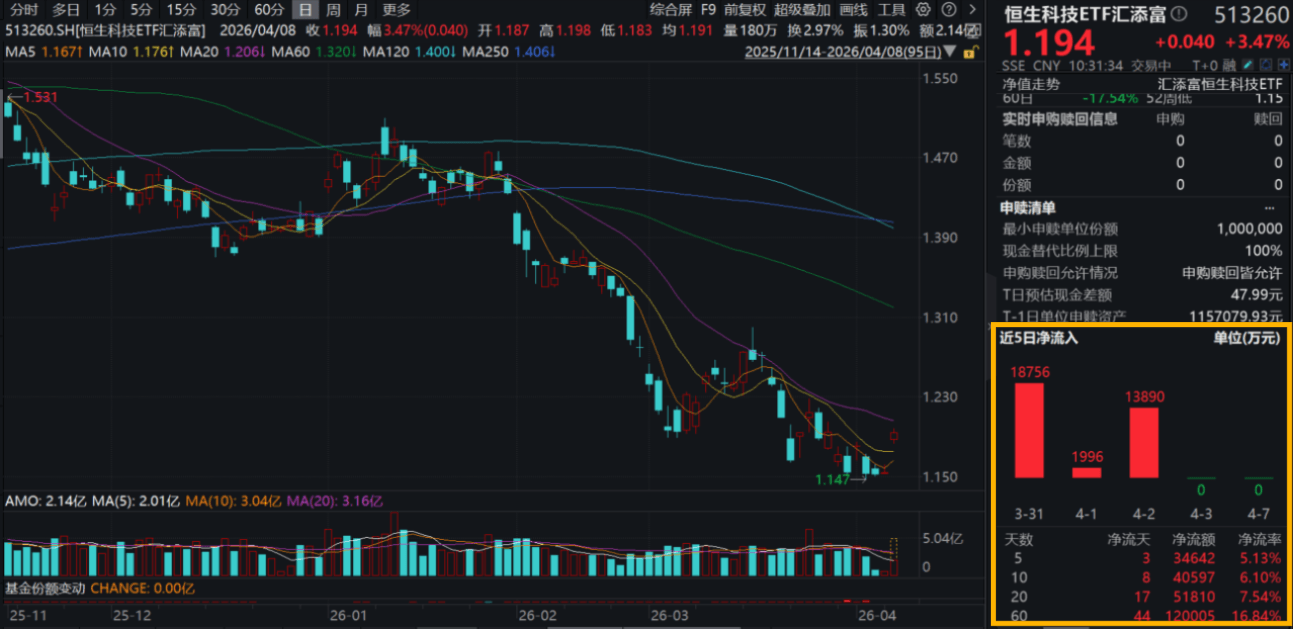Select the 15分 interval
Viewport: 1293px width, 629px height.
click(182, 9)
